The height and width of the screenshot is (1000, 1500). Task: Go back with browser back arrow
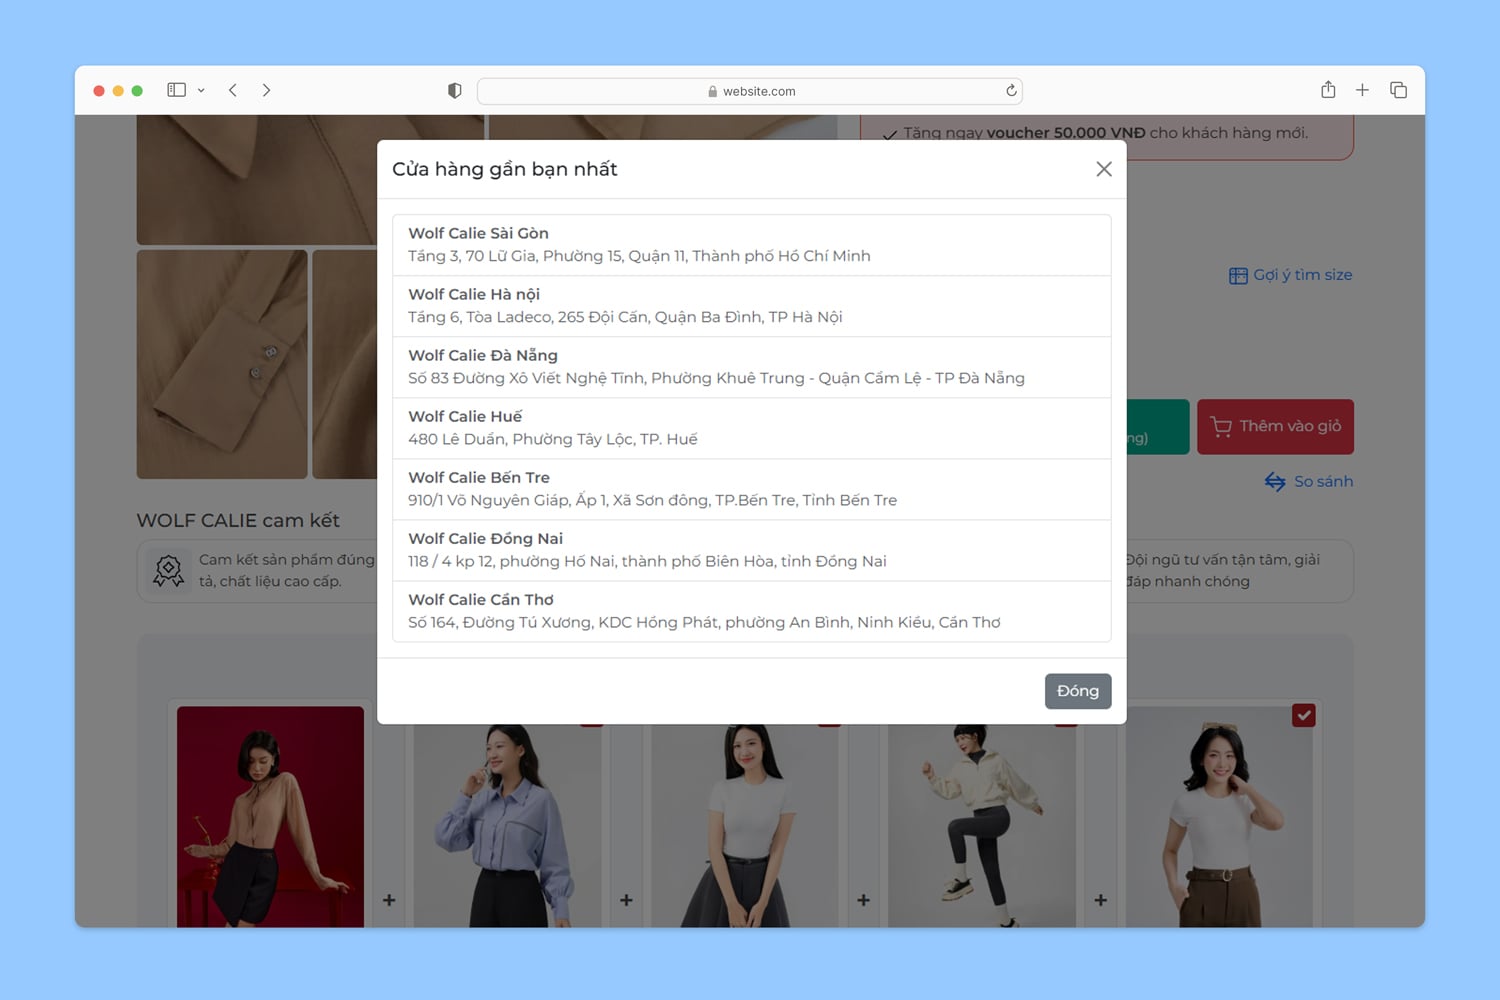click(233, 90)
